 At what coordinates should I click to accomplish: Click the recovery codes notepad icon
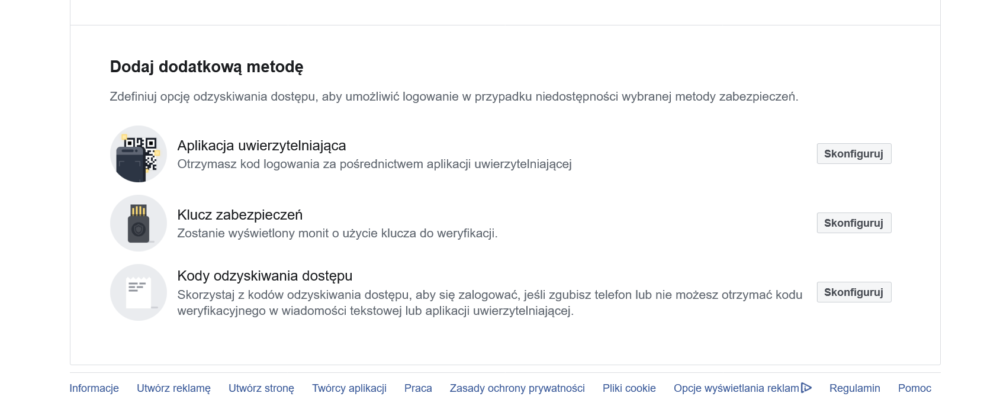[x=138, y=292]
